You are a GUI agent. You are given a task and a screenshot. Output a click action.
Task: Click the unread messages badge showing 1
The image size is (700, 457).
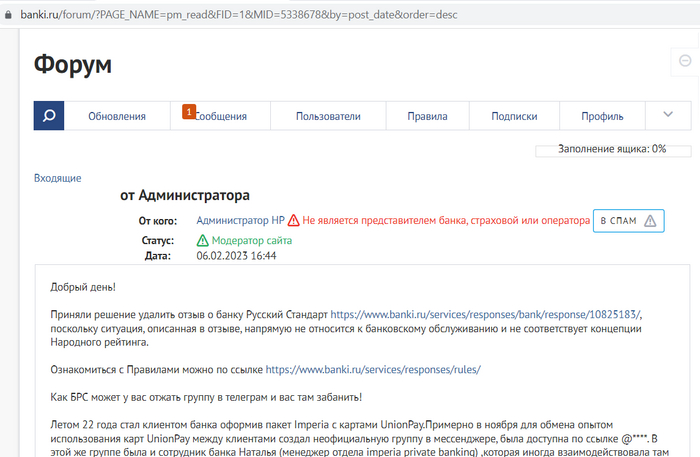click(x=189, y=112)
